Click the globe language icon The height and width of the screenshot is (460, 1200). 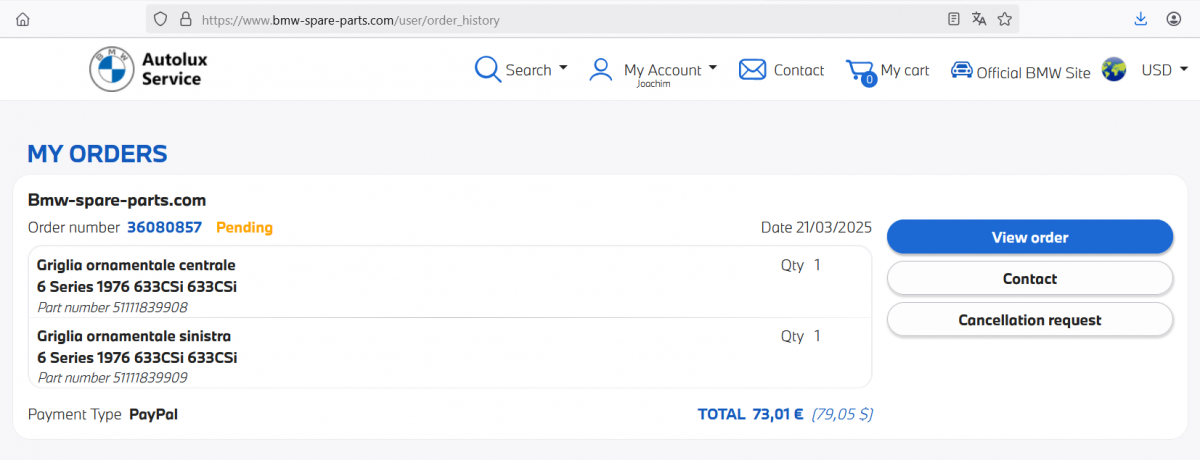(x=1114, y=70)
